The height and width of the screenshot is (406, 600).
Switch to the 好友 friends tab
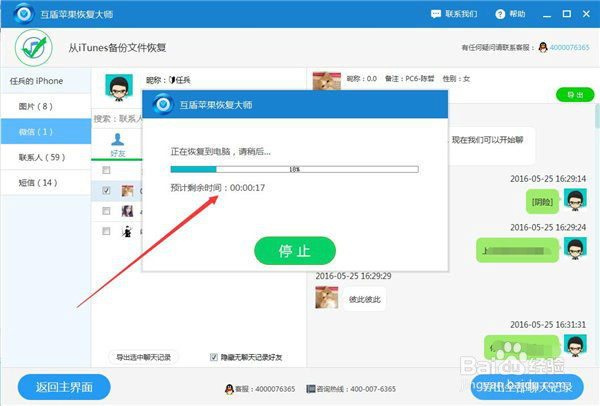tap(117, 145)
